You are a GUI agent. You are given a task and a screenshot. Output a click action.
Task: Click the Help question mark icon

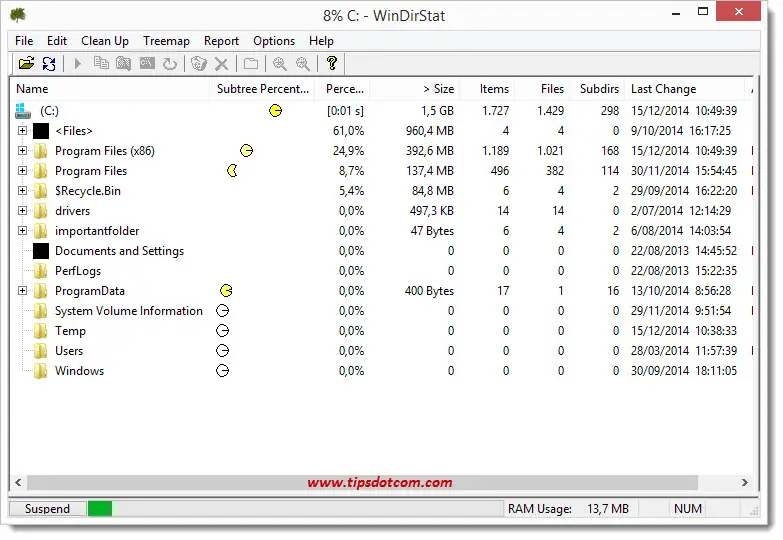[332, 63]
